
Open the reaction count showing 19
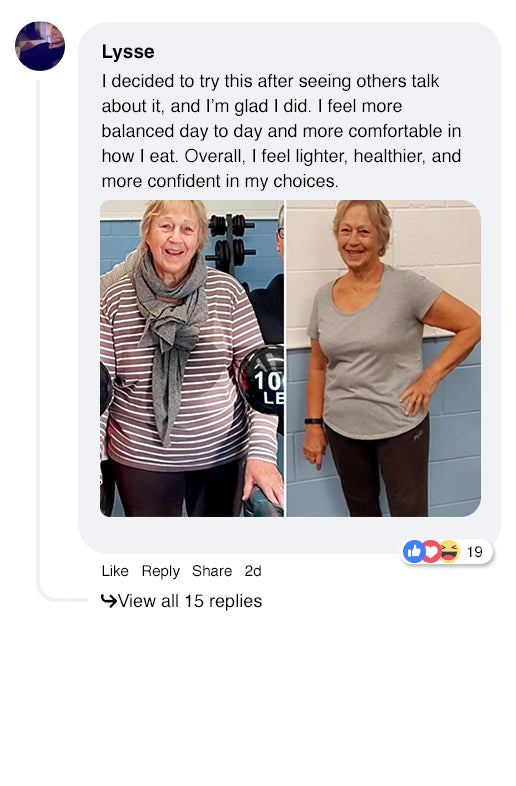pyautogui.click(x=474, y=552)
